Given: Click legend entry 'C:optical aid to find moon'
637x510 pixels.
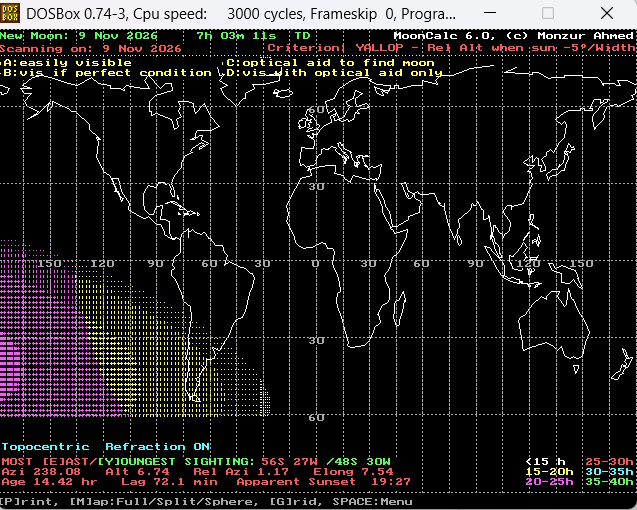Looking at the screenshot, I should (331, 63).
